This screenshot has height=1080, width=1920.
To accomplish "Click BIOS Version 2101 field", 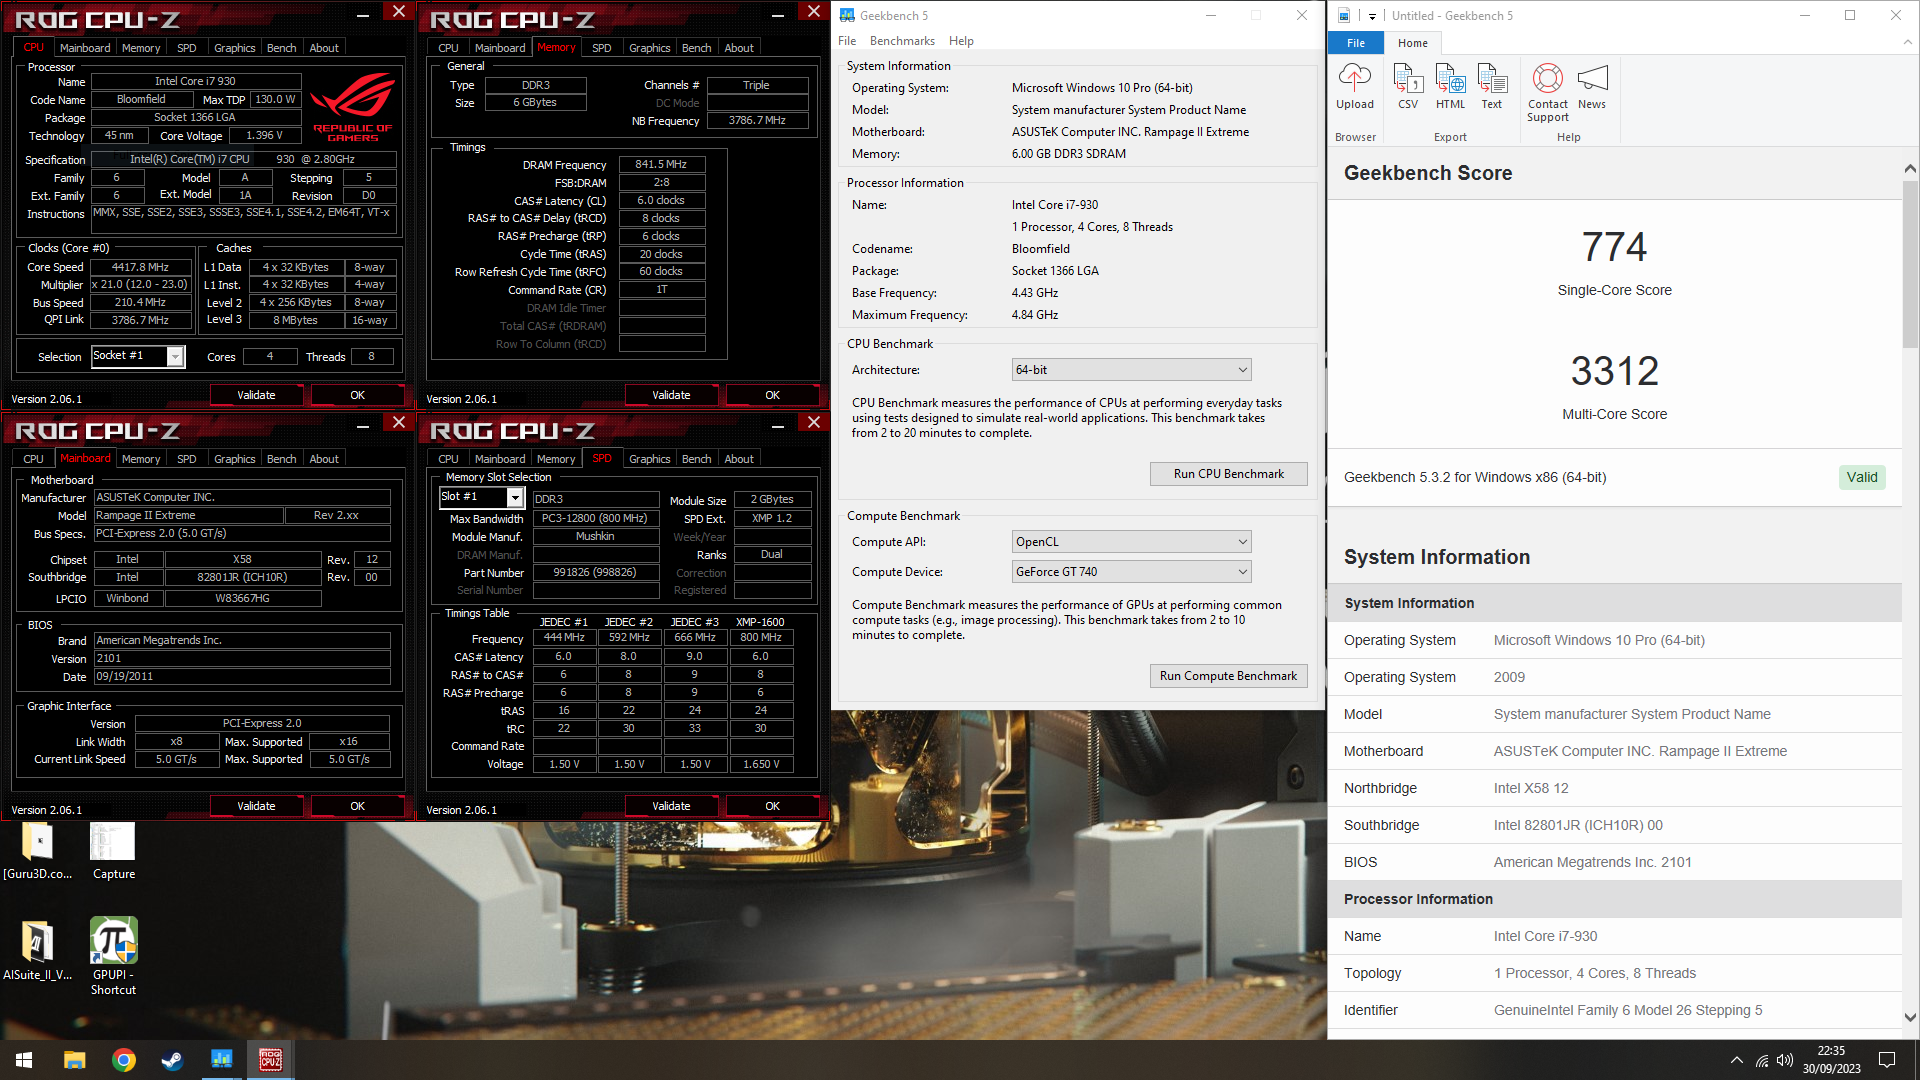I will tap(242, 659).
